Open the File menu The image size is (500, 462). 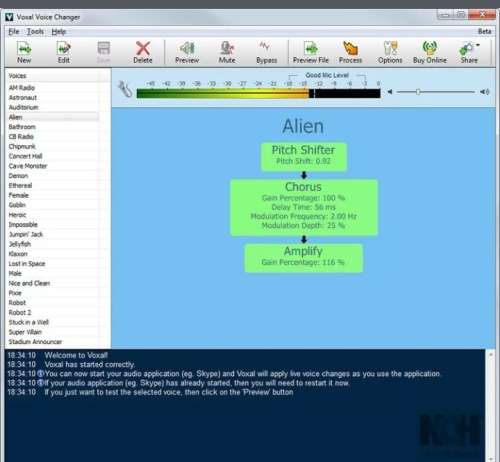pyautogui.click(x=14, y=32)
